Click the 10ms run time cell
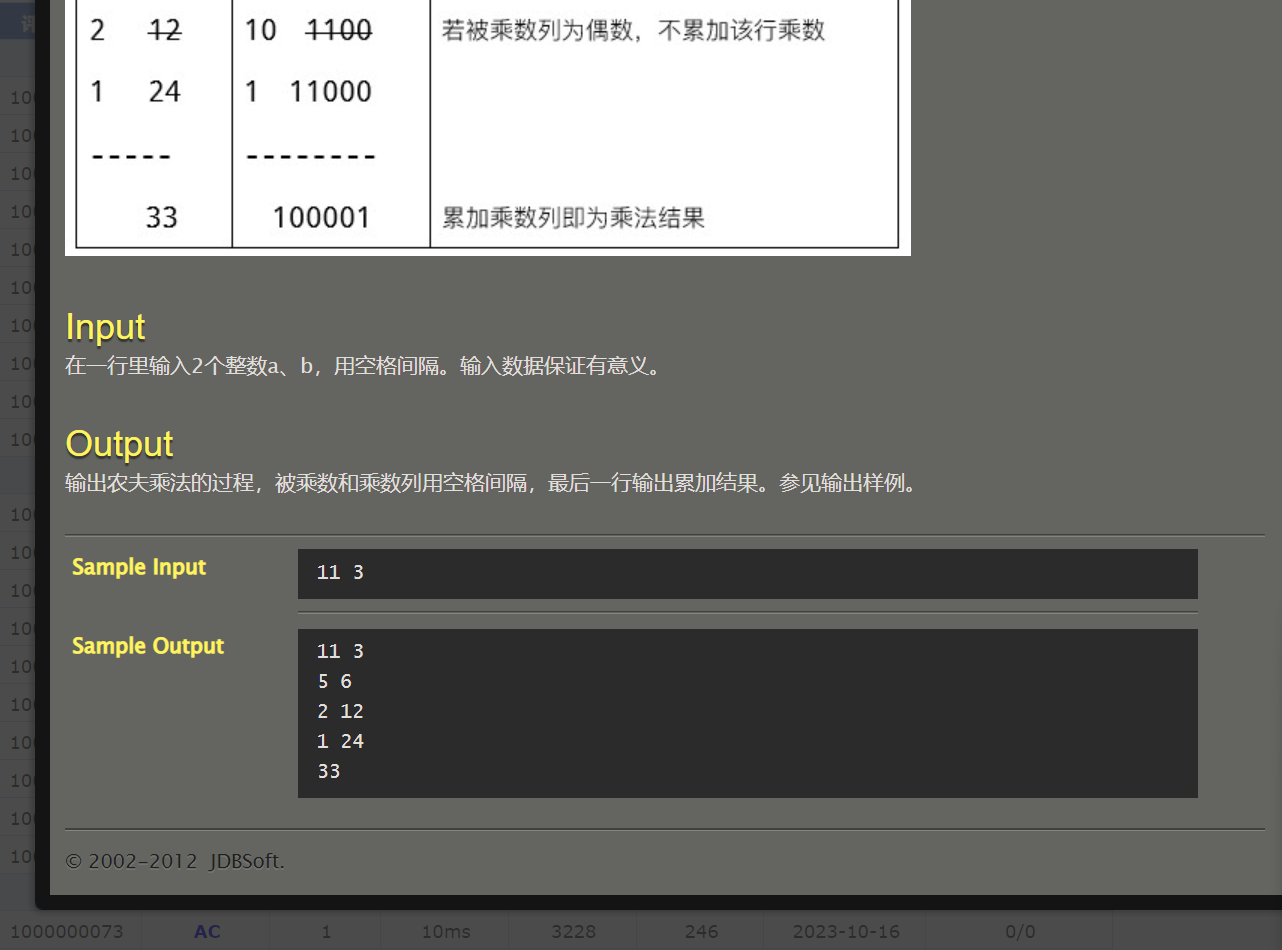 445,931
